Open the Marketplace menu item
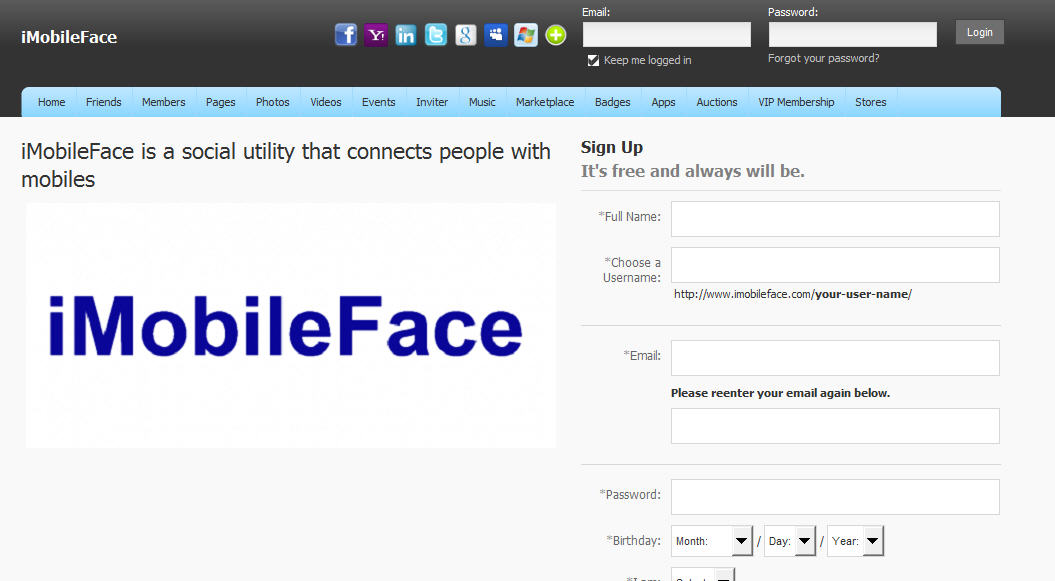Screen dimensions: 1055x581 coord(545,102)
